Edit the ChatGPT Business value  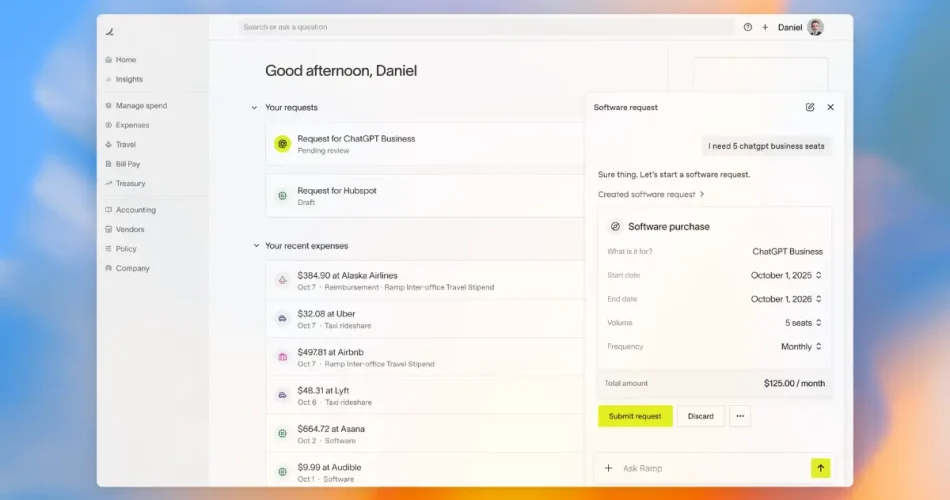click(x=787, y=252)
